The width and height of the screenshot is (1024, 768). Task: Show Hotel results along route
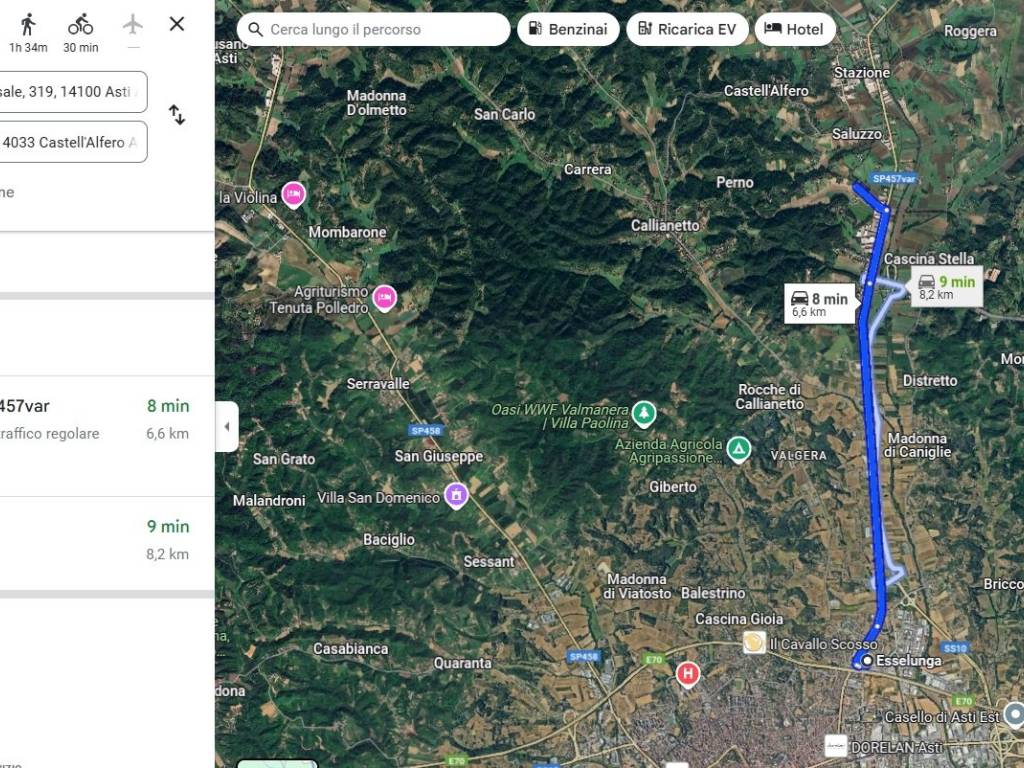795,29
